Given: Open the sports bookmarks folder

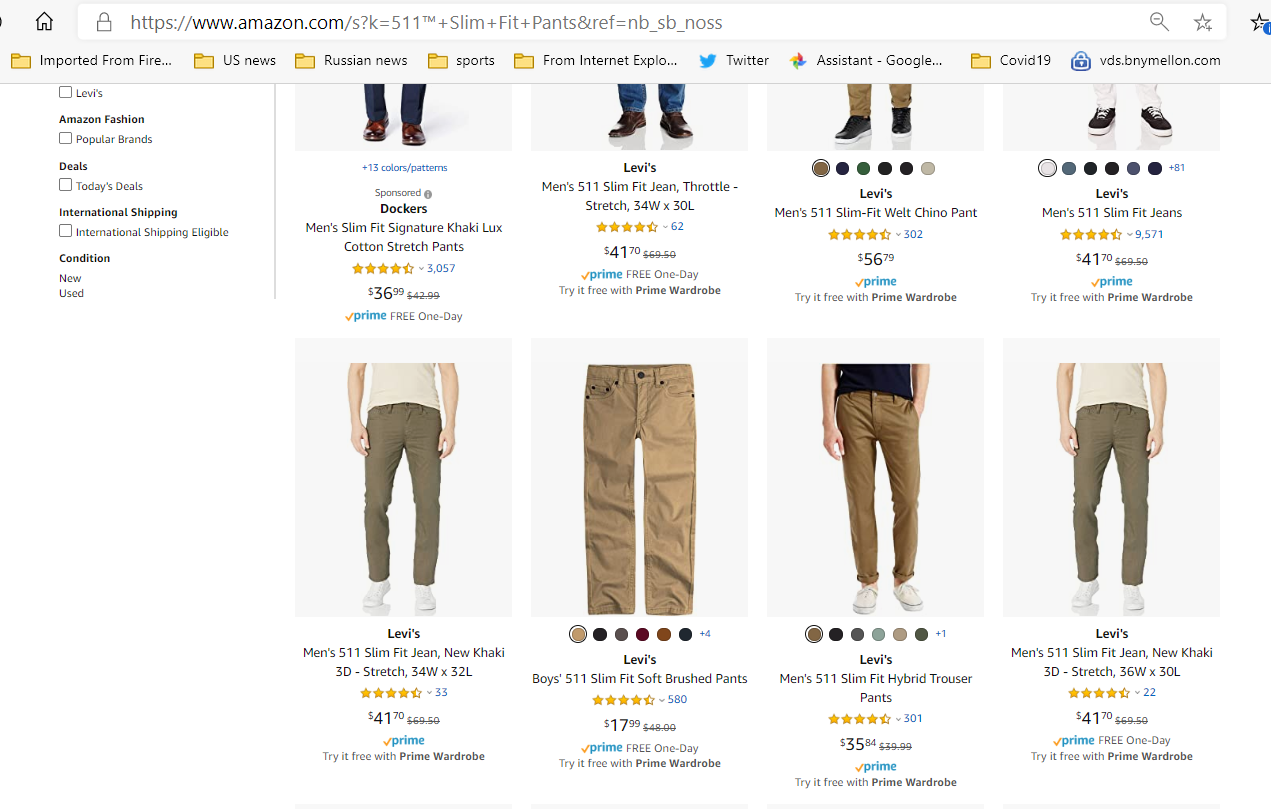Looking at the screenshot, I should pyautogui.click(x=461, y=60).
